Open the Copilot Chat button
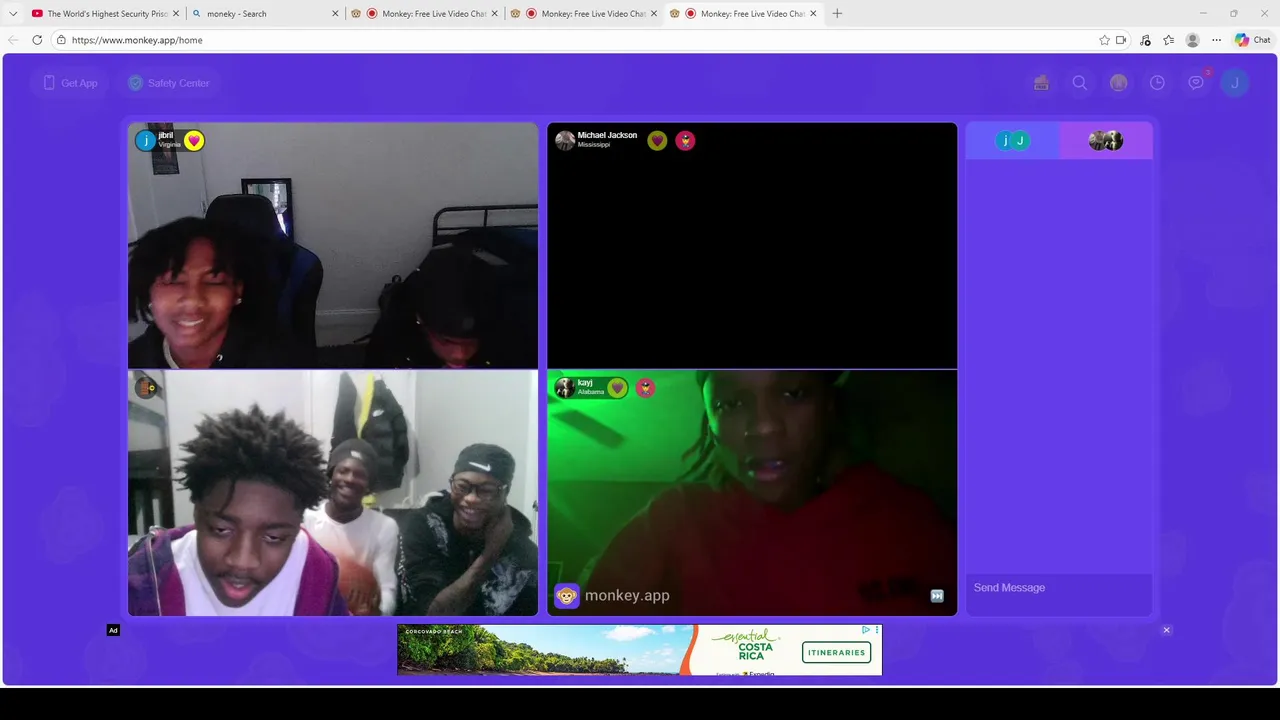Viewport: 1280px width, 720px height. pyautogui.click(x=1253, y=40)
